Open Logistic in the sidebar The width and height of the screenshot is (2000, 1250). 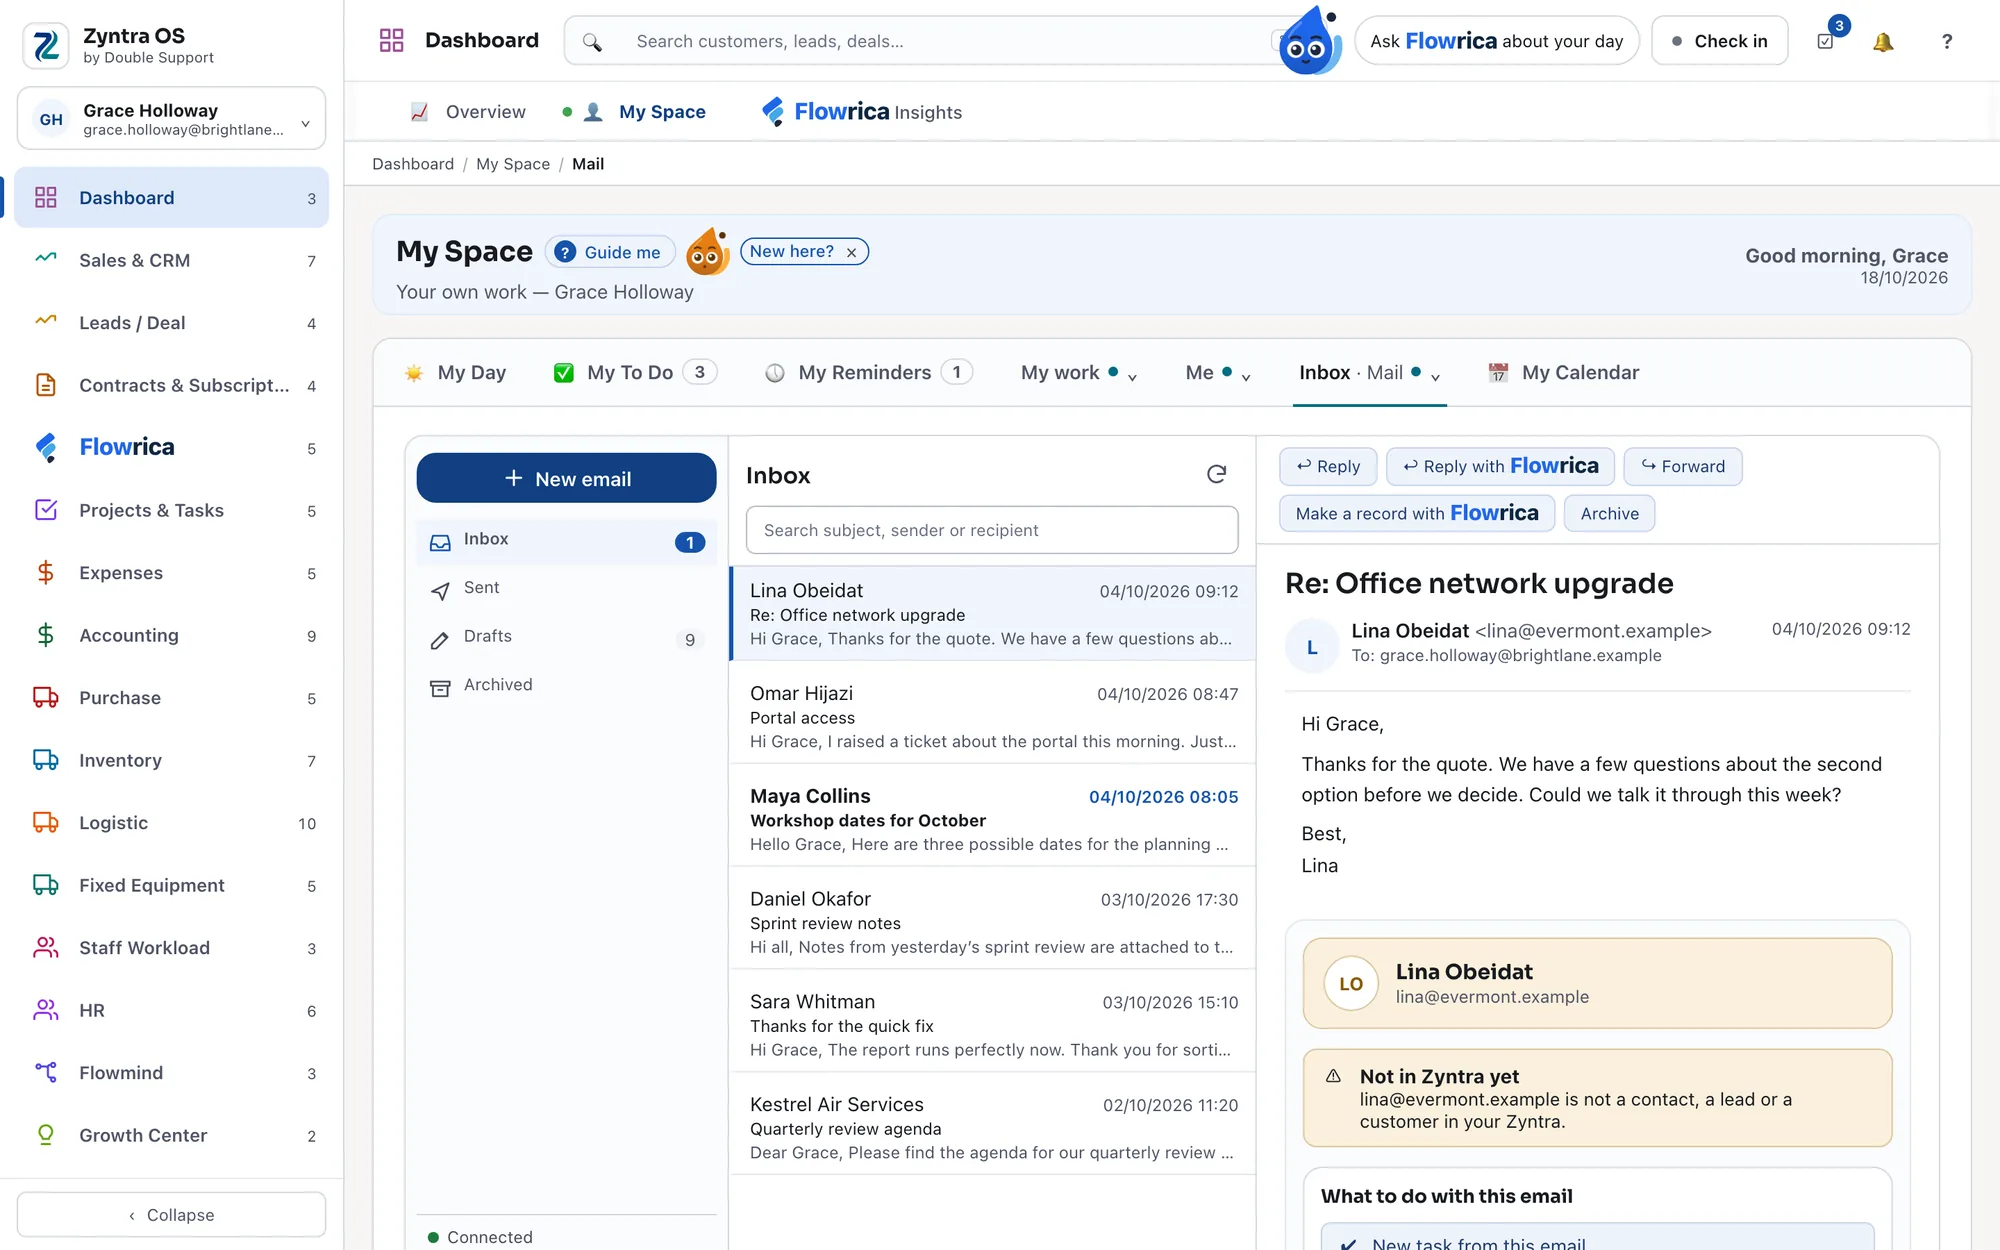[171, 822]
